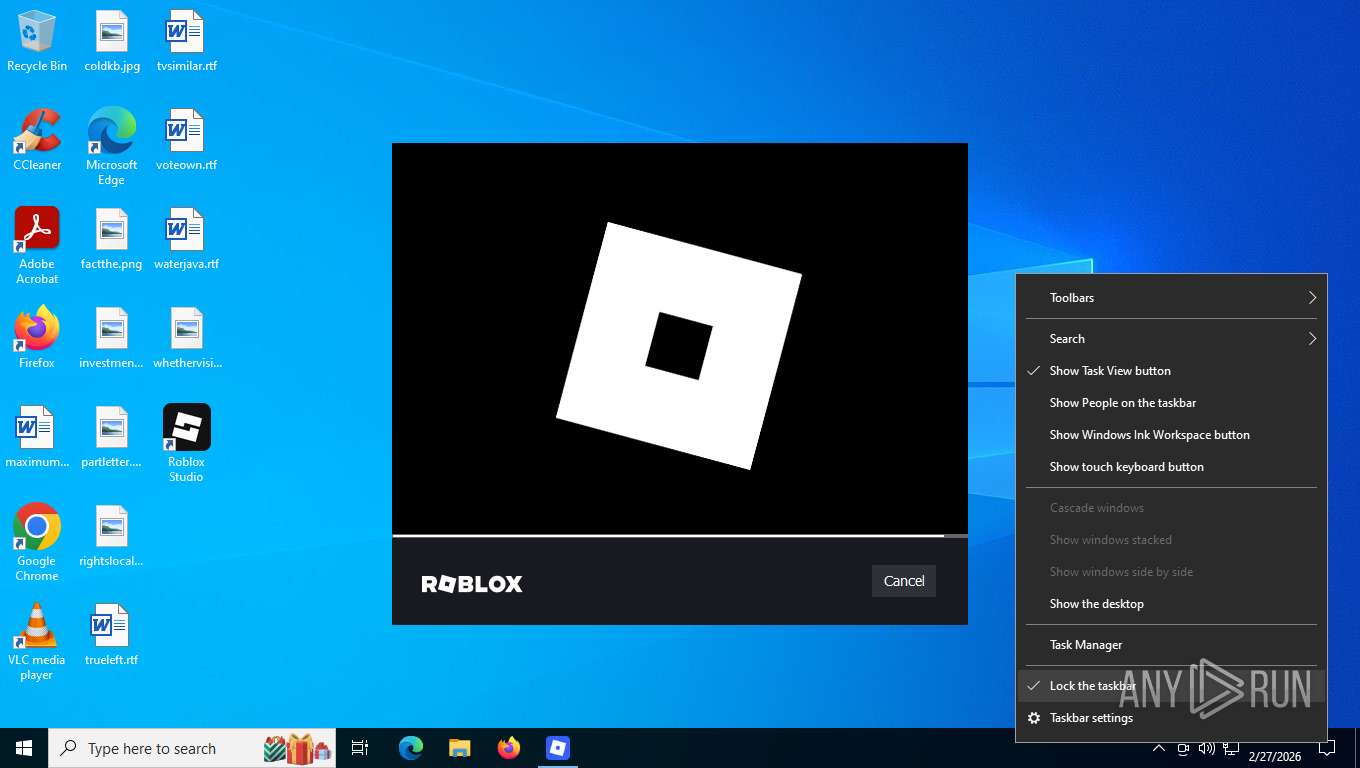Viewport: 1360px width, 768px height.
Task: Open Task View from the taskbar
Action: (x=360, y=748)
